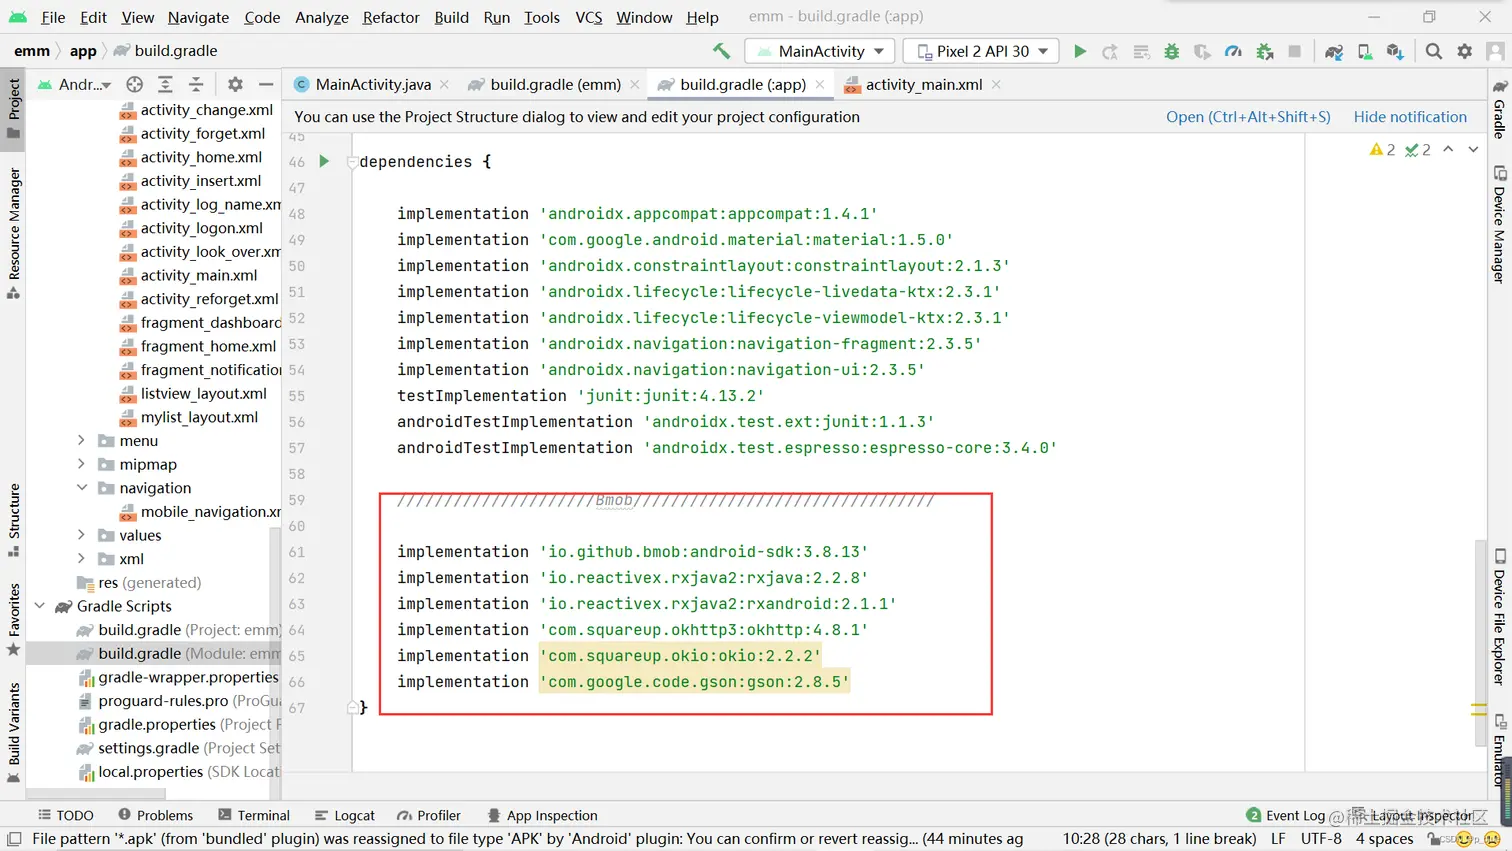The height and width of the screenshot is (851, 1512).
Task: Hide the project panel minus icon
Action: tap(266, 85)
